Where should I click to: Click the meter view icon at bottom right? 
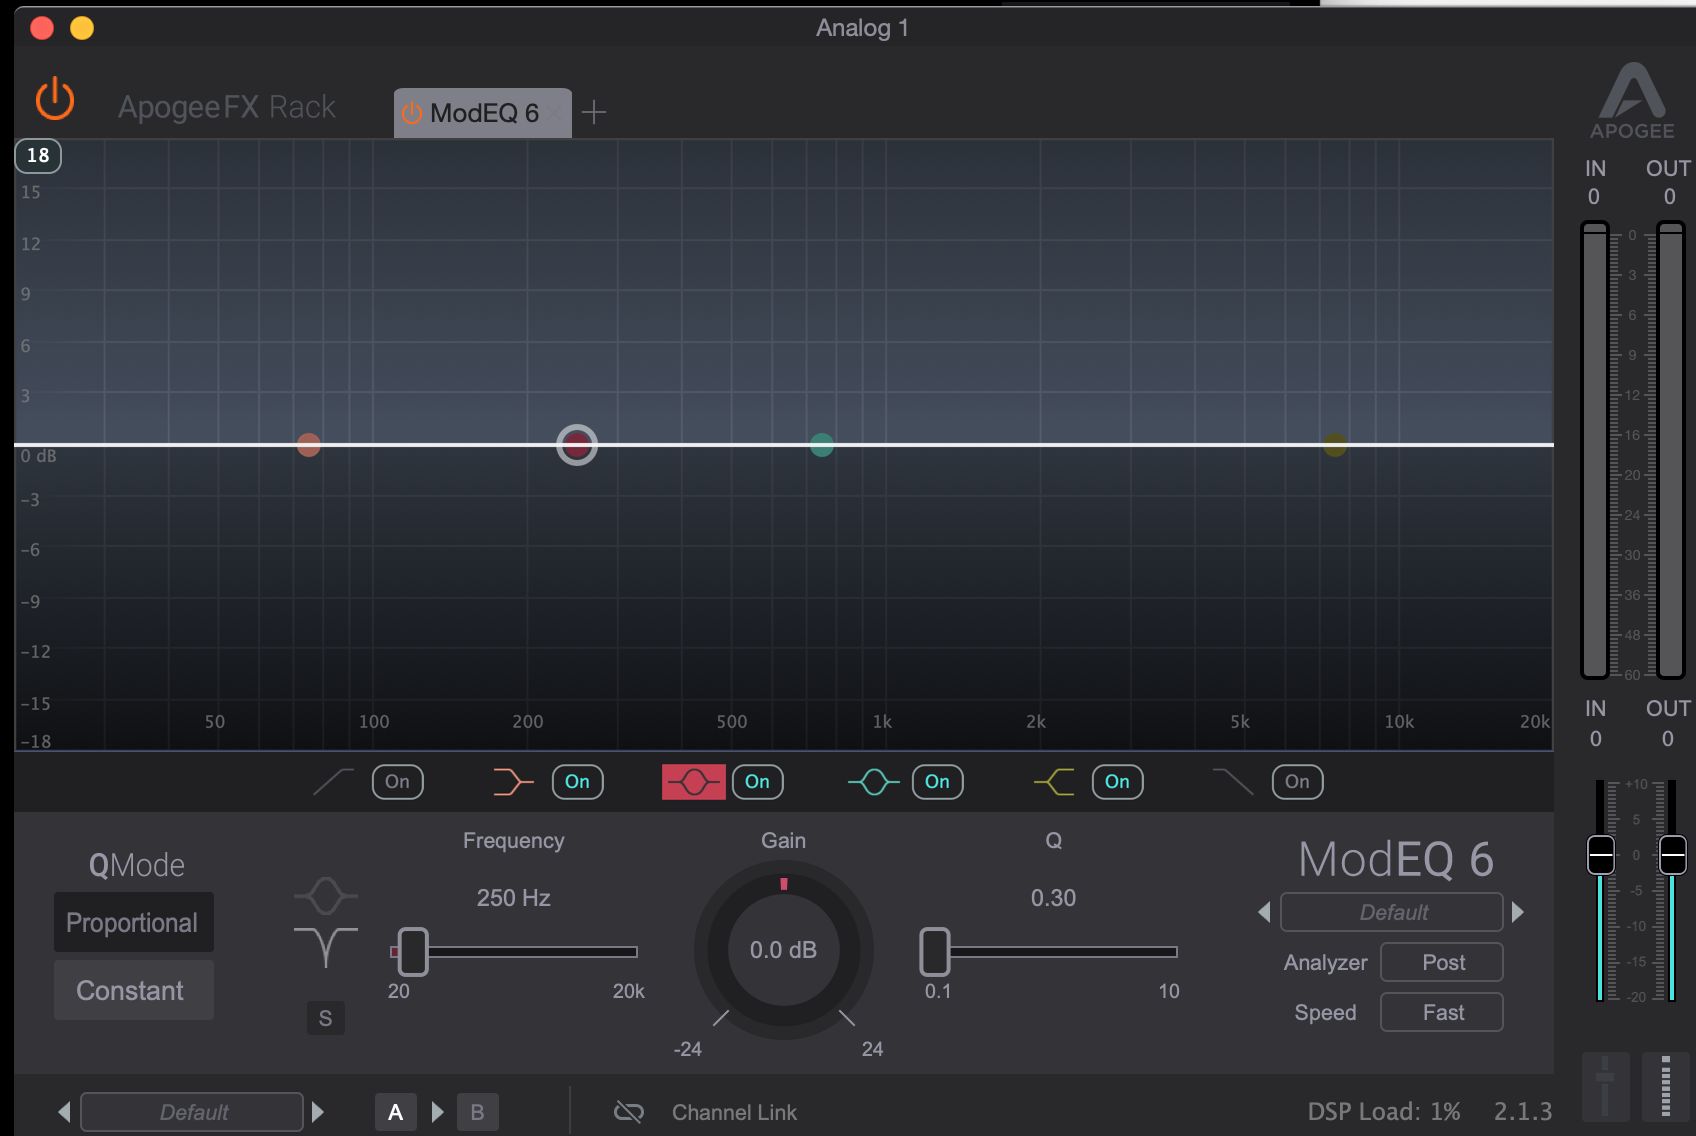point(1665,1086)
